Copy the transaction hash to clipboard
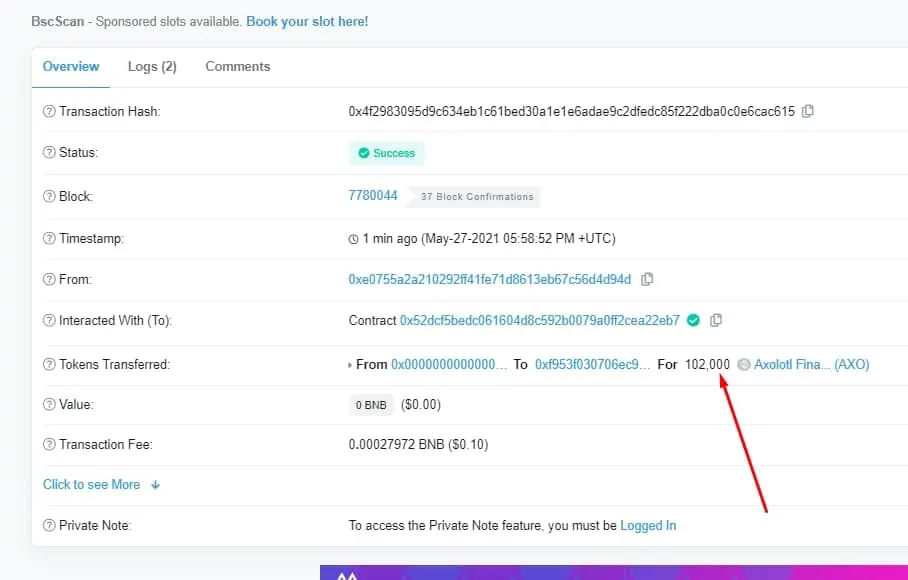This screenshot has width=908, height=580. click(807, 111)
